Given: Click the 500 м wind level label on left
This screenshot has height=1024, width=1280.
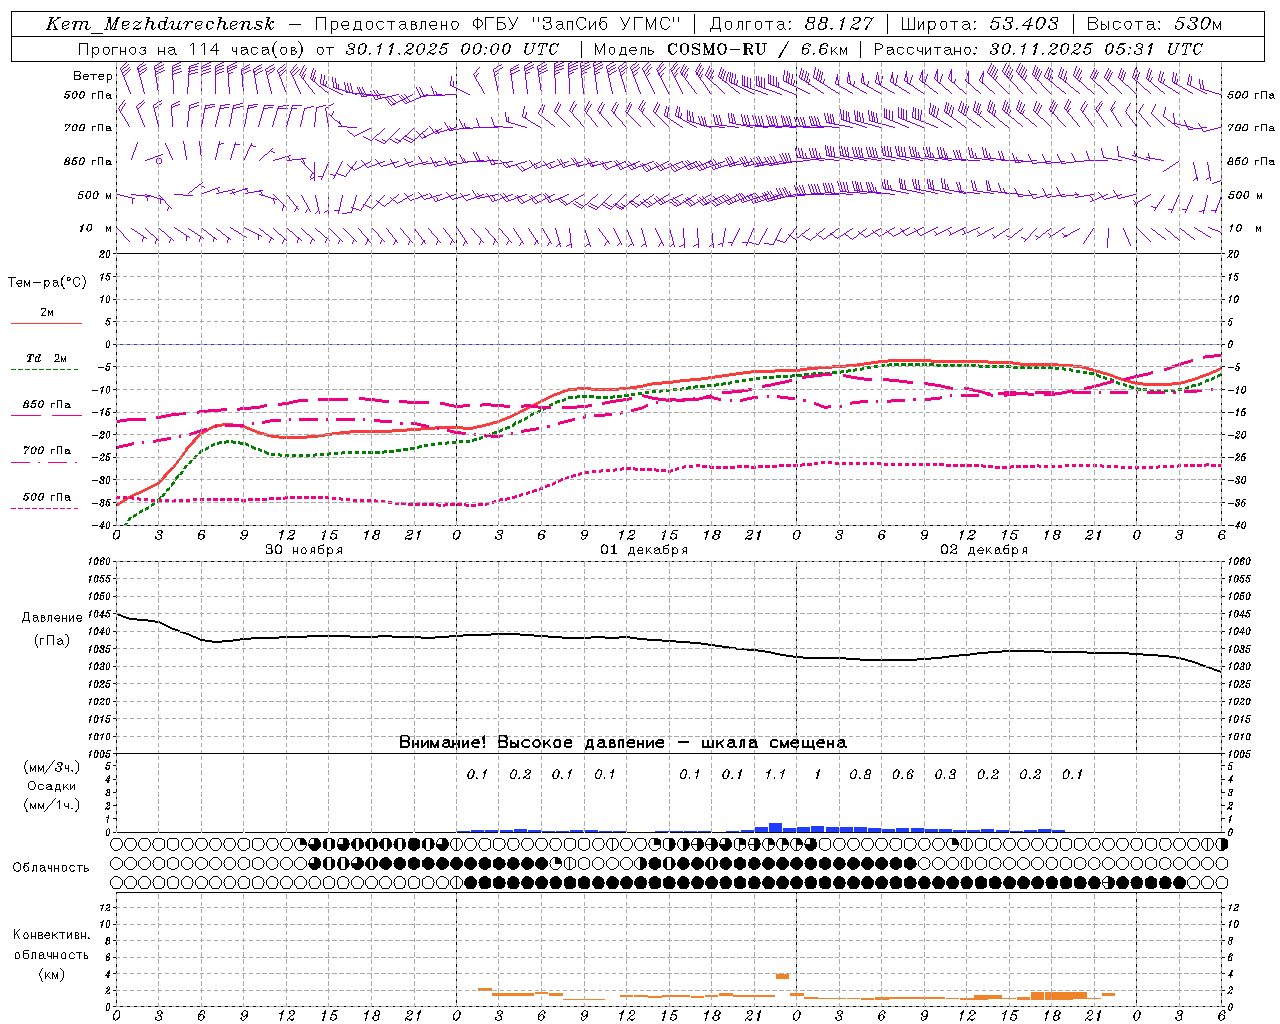Looking at the screenshot, I should click(x=94, y=195).
